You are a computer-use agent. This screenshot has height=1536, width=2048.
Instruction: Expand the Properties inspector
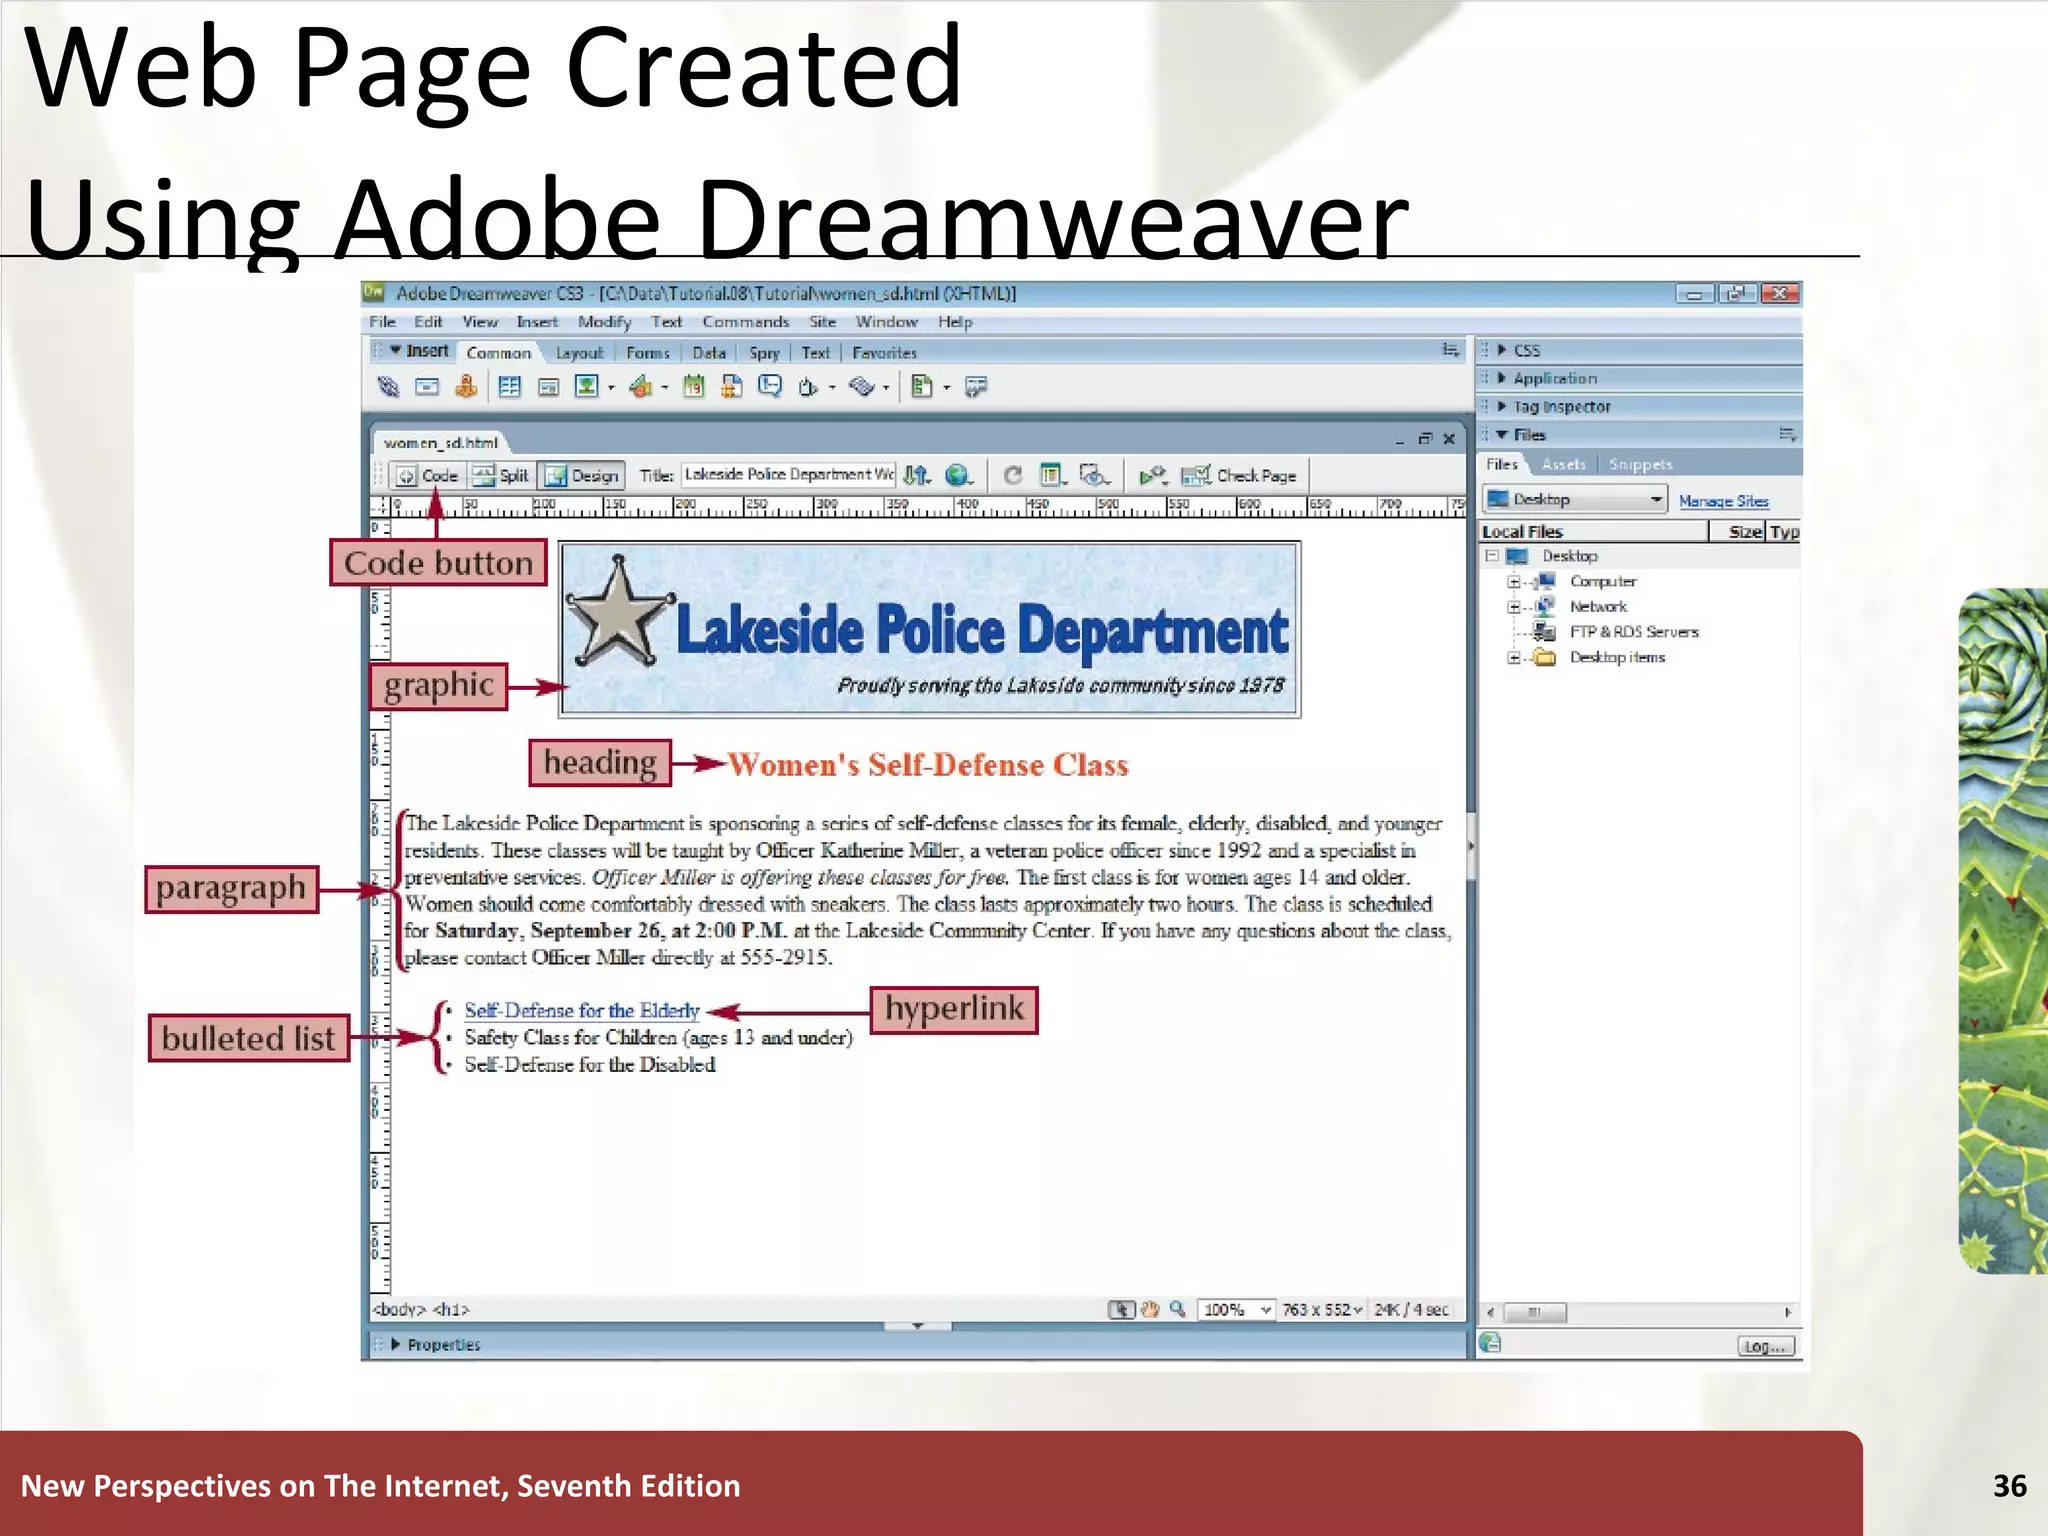point(396,1344)
